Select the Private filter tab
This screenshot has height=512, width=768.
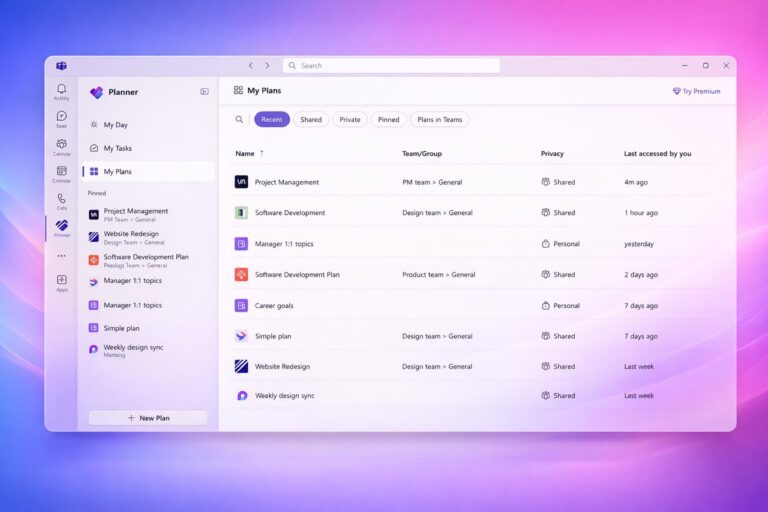pyautogui.click(x=350, y=120)
